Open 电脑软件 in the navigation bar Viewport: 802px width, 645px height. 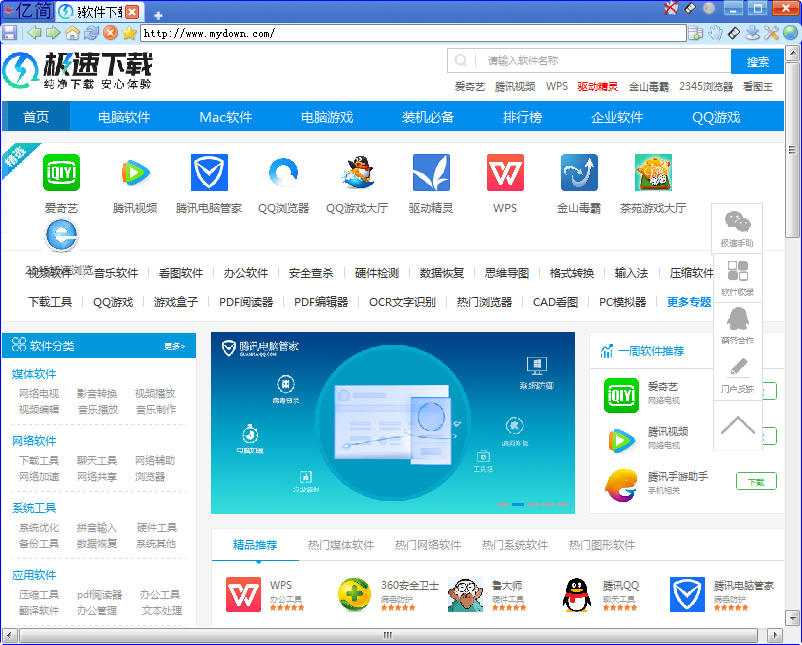coord(124,117)
